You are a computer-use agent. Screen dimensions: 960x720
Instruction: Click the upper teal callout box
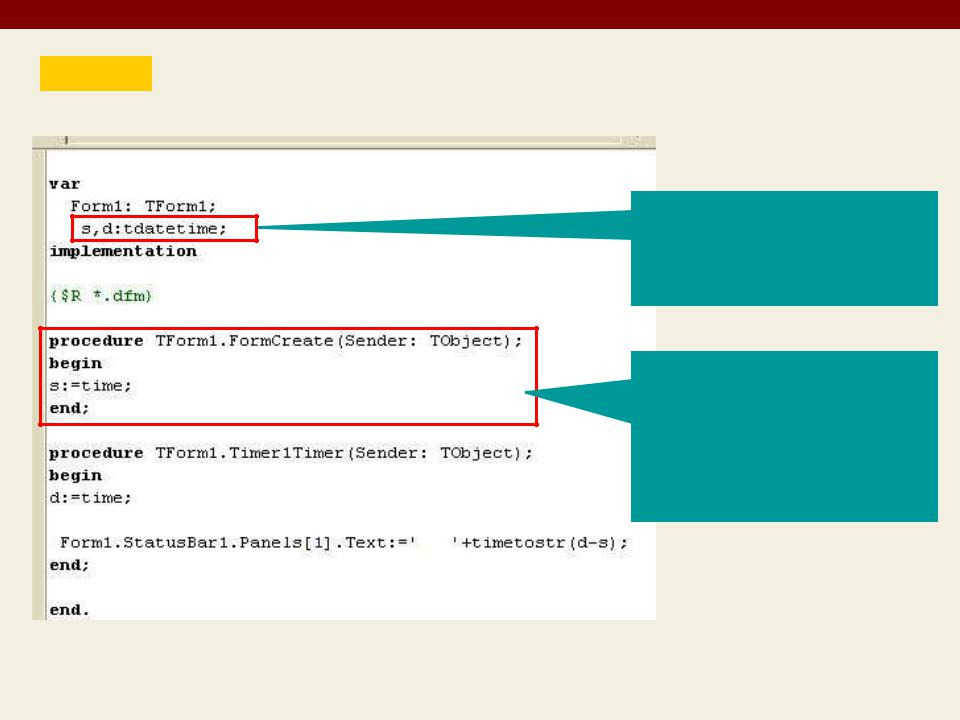(784, 249)
